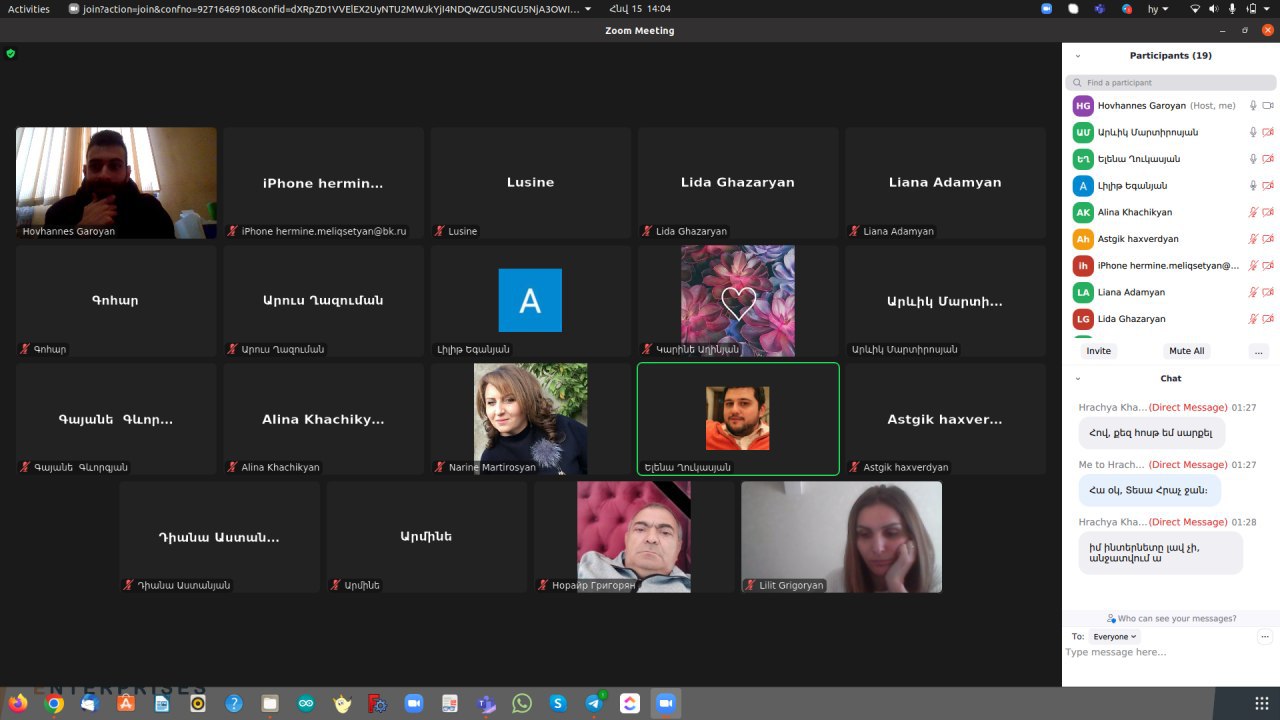Click Lida Ghazaryan's LG avatar in participants
Image resolution: width=1280 pixels, height=720 pixels.
point(1083,319)
